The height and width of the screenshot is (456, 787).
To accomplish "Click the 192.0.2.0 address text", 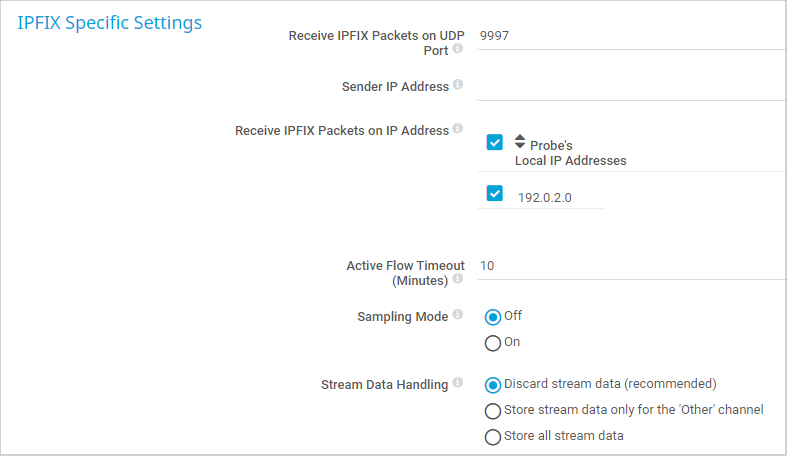I will tap(545, 197).
